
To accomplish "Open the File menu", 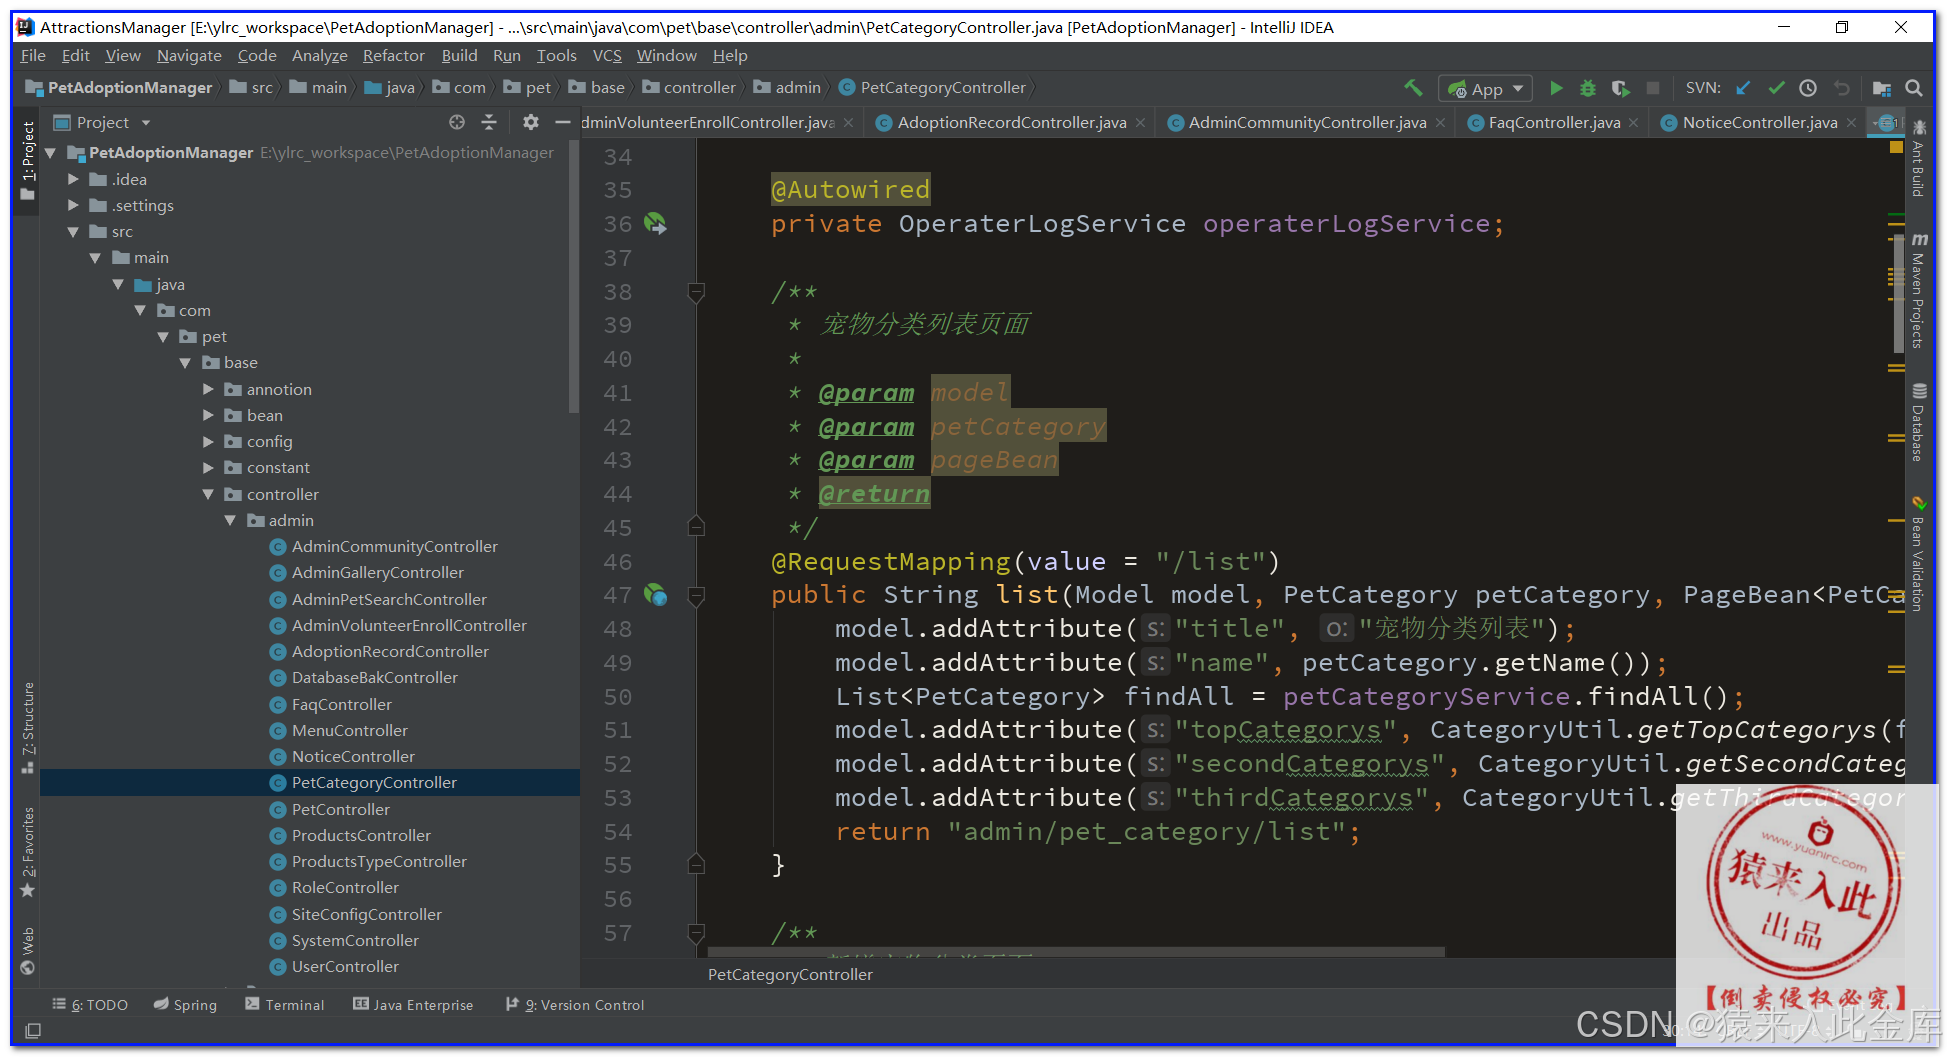I will tap(33, 56).
